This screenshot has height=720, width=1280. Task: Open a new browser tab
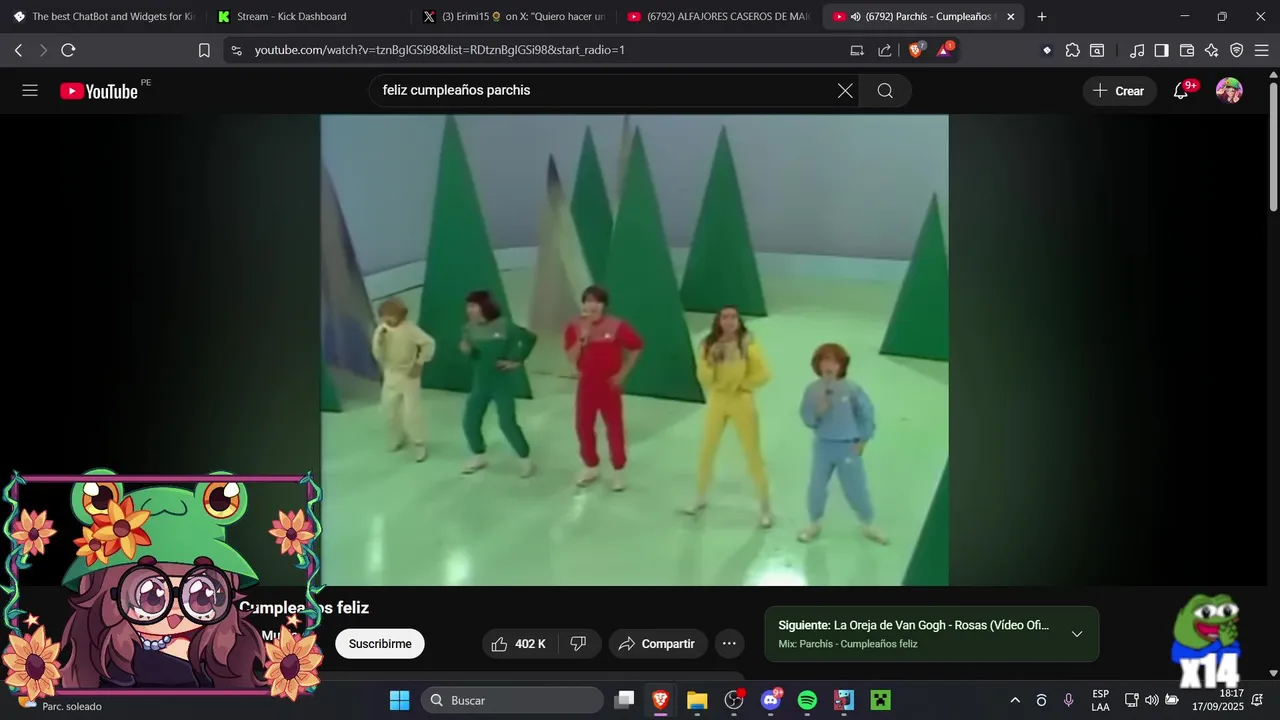[x=1042, y=17]
